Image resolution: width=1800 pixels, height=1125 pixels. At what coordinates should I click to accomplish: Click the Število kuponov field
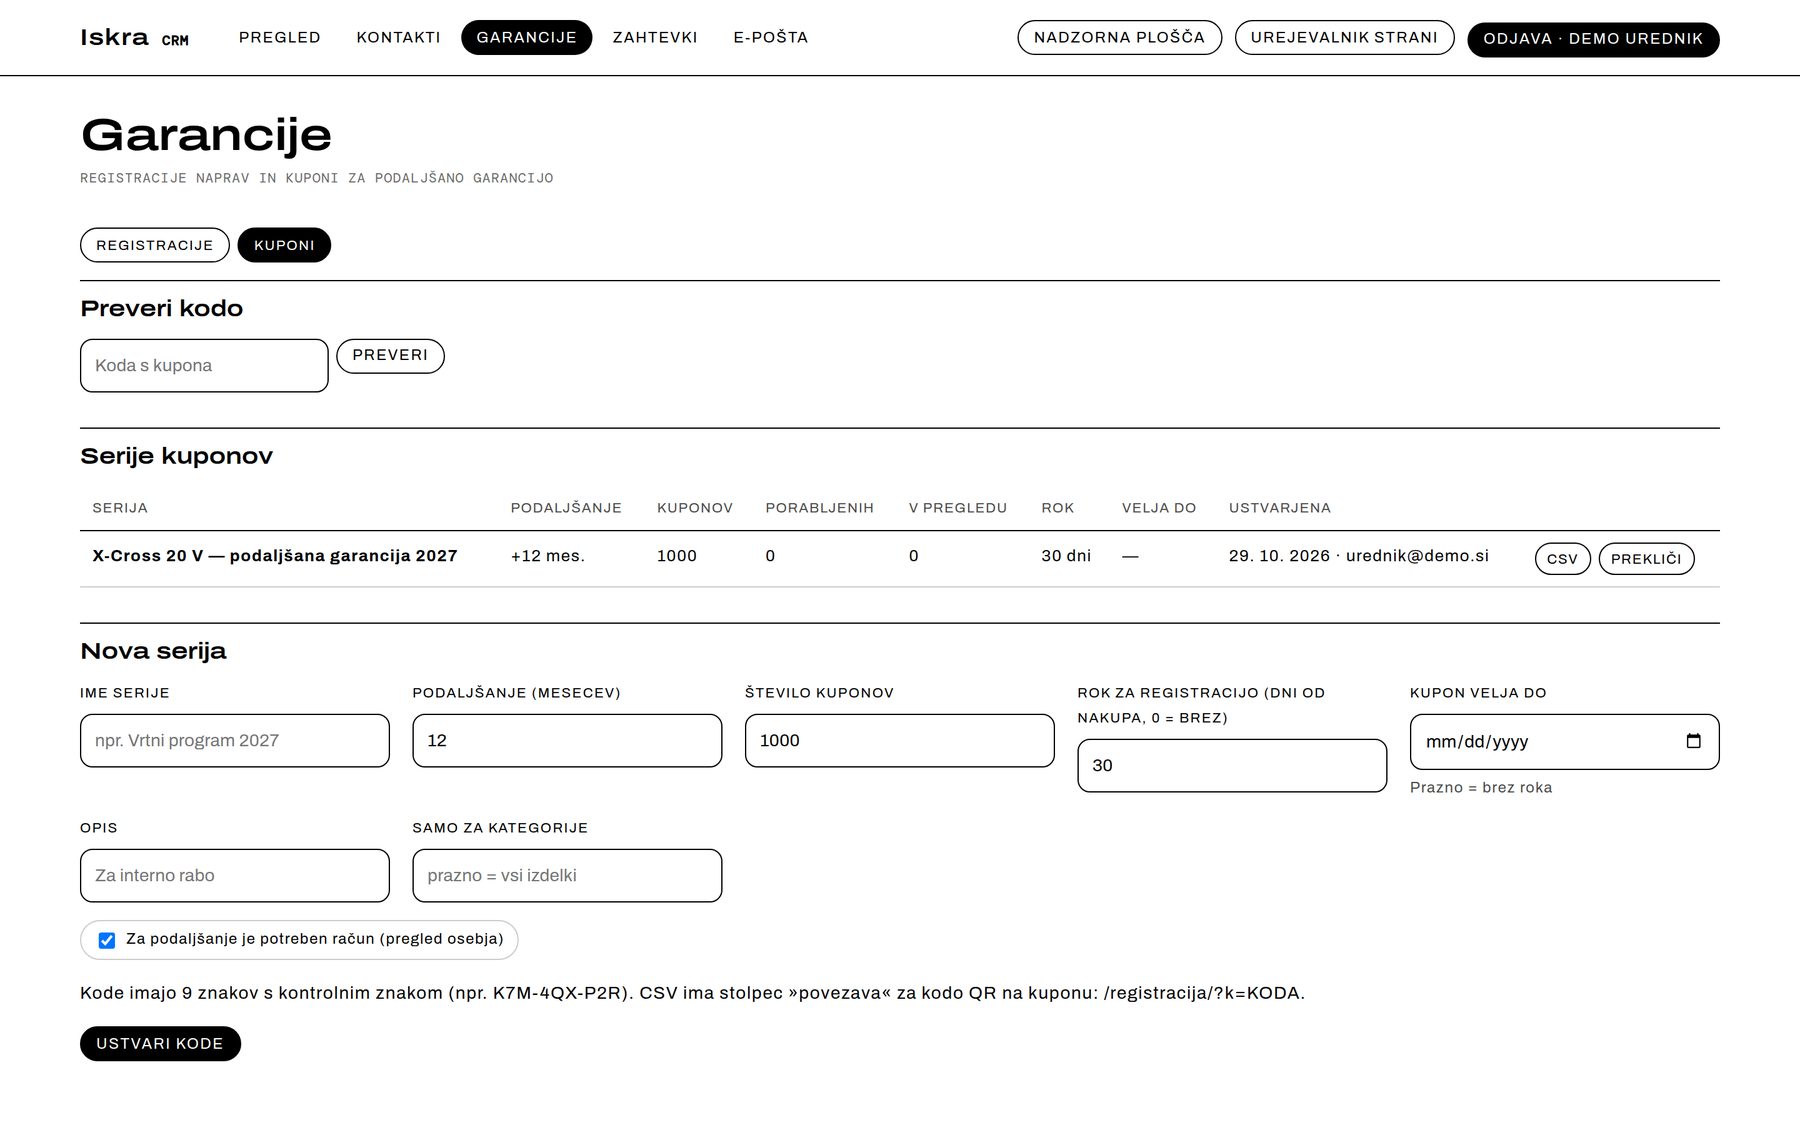pos(900,740)
